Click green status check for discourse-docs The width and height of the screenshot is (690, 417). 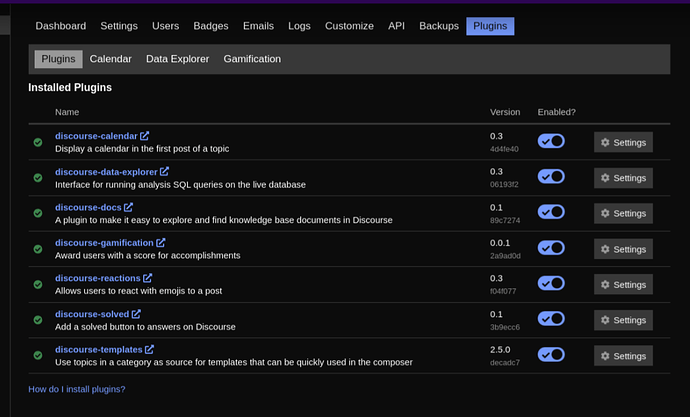click(38, 213)
